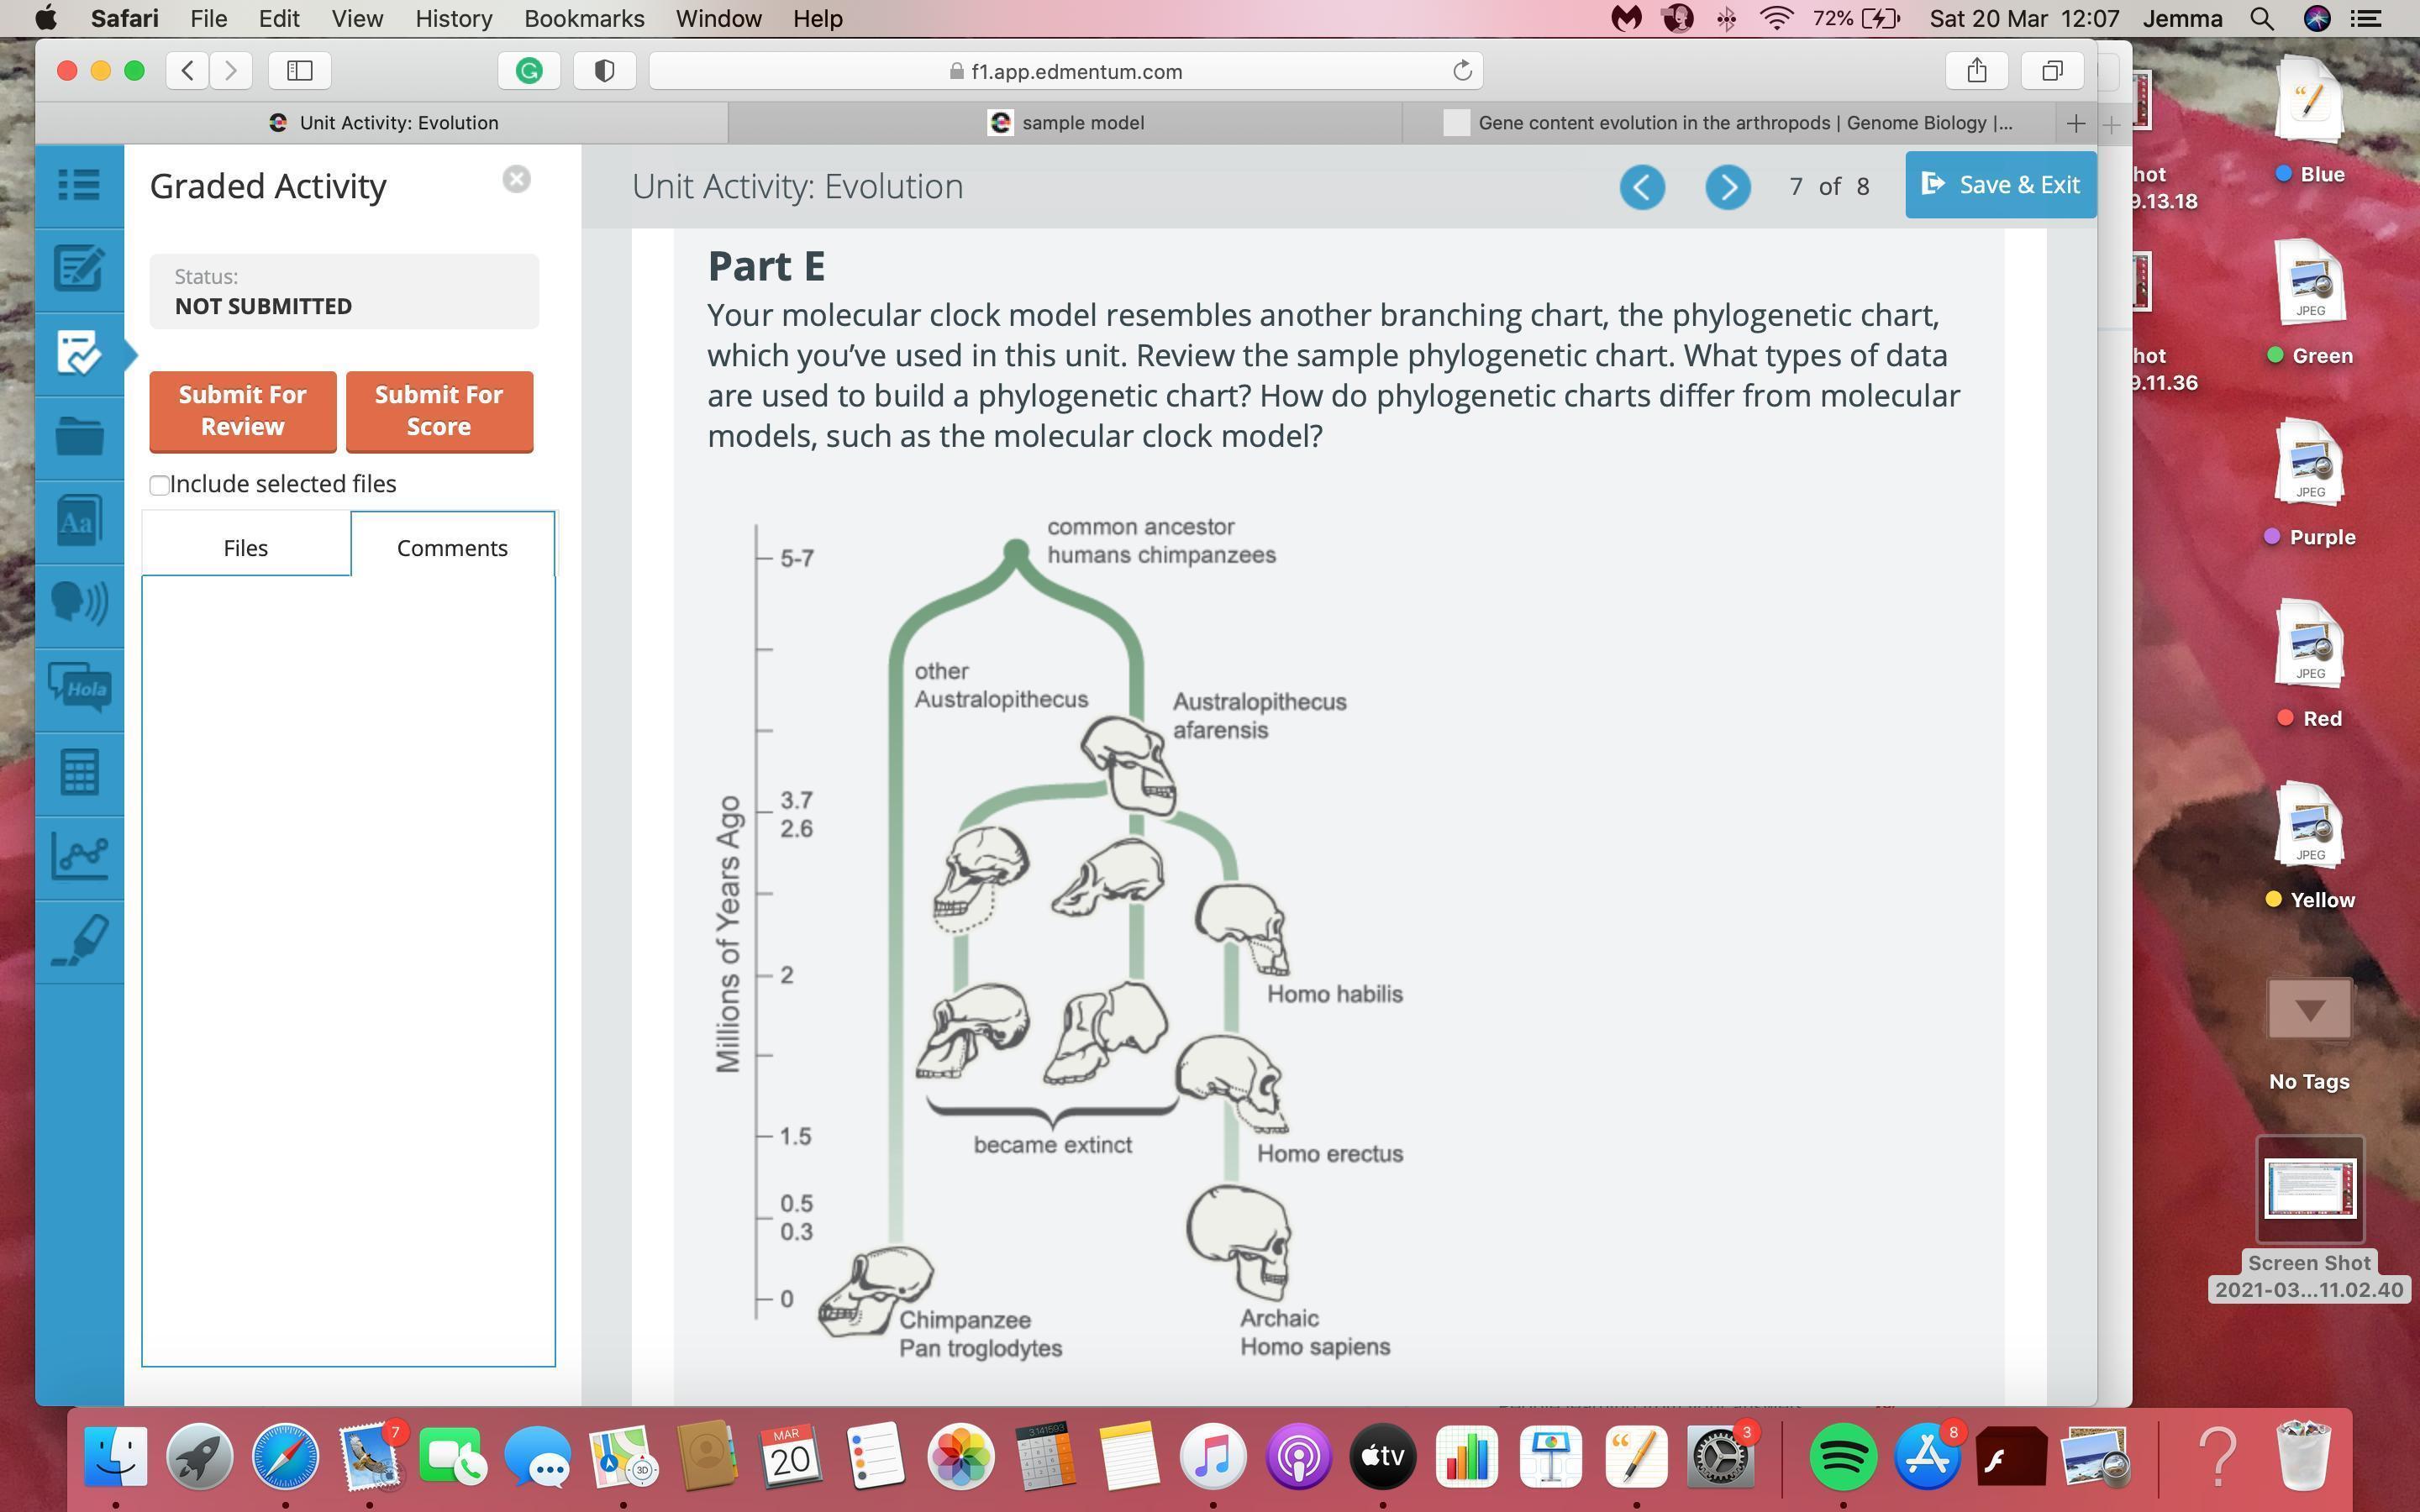Click the Safari address bar
This screenshot has width=2420, height=1512.
click(1065, 71)
